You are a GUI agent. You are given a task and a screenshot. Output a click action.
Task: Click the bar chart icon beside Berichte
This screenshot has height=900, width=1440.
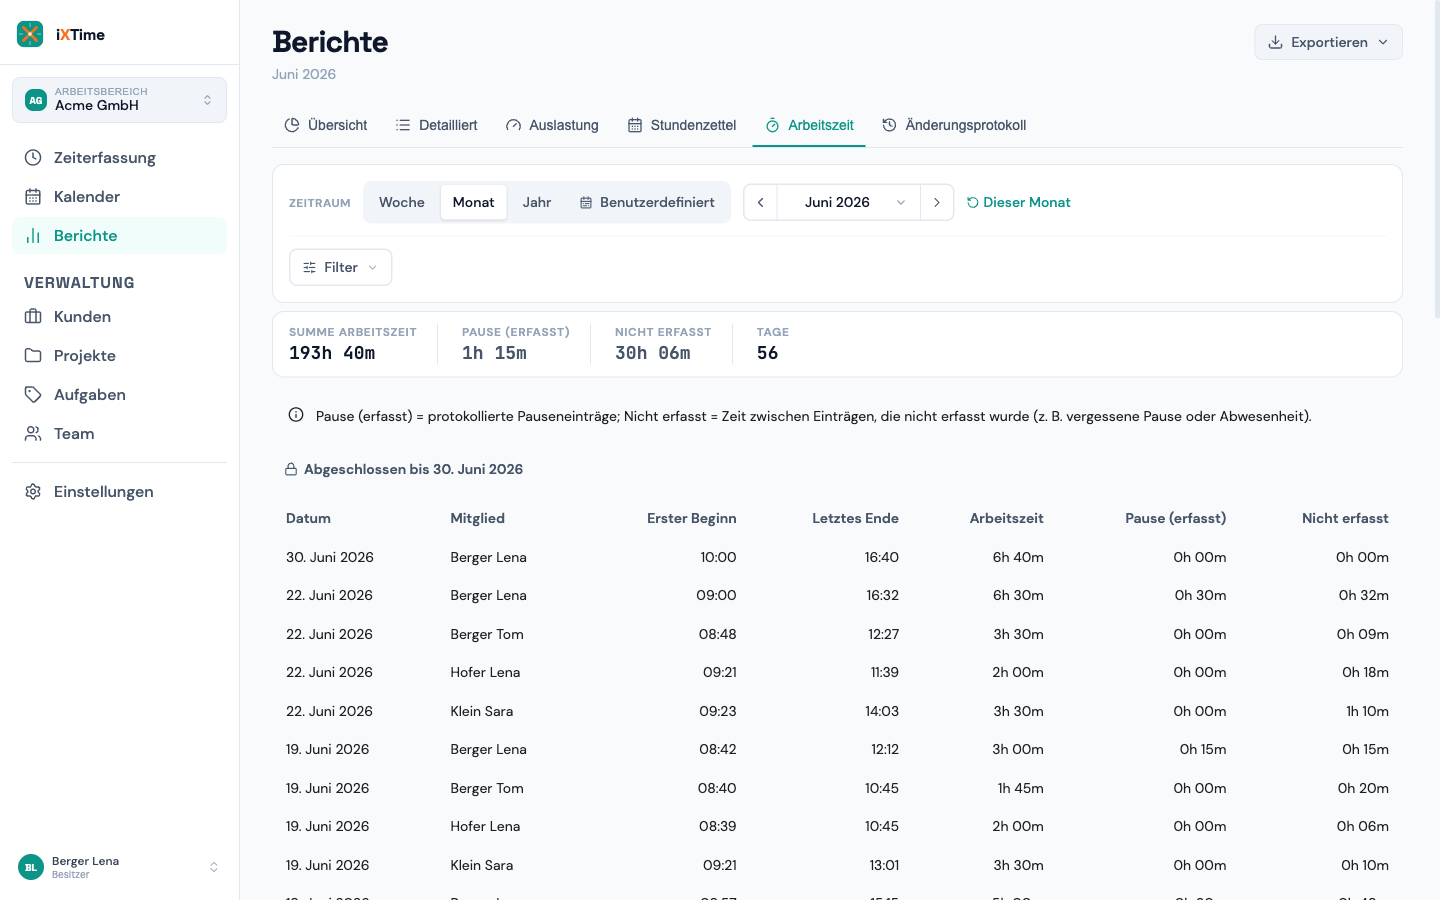tap(33, 236)
